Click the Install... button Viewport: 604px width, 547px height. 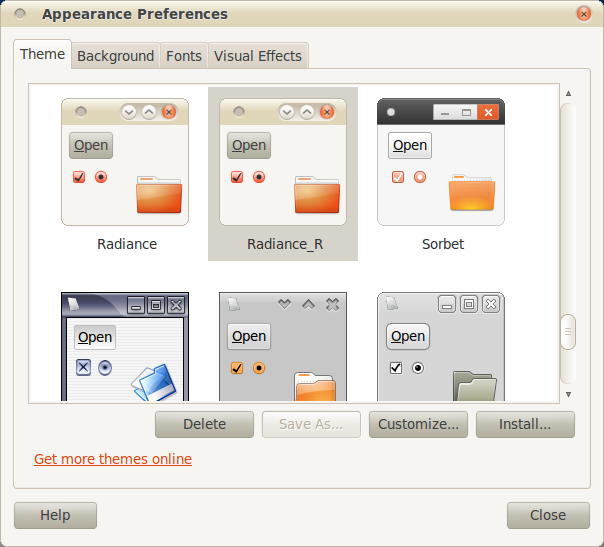[x=525, y=424]
